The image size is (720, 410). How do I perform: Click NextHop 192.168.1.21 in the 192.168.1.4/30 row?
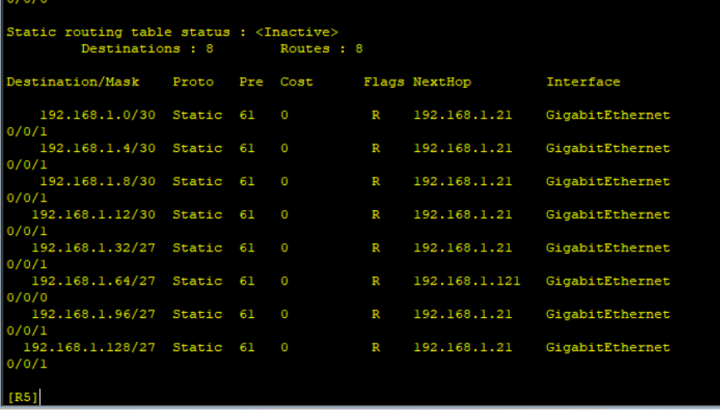click(x=462, y=148)
